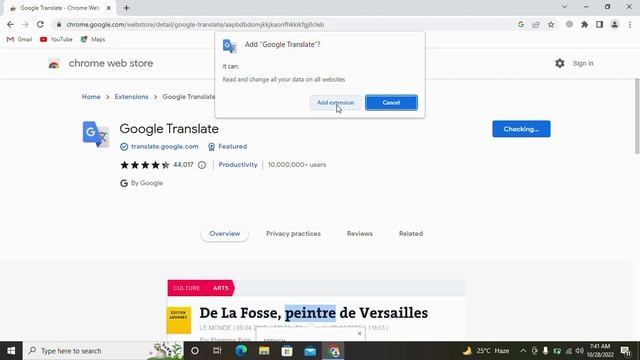The image size is (640, 360).
Task: Open Microsoft Edge from taskbar
Action: [241, 351]
